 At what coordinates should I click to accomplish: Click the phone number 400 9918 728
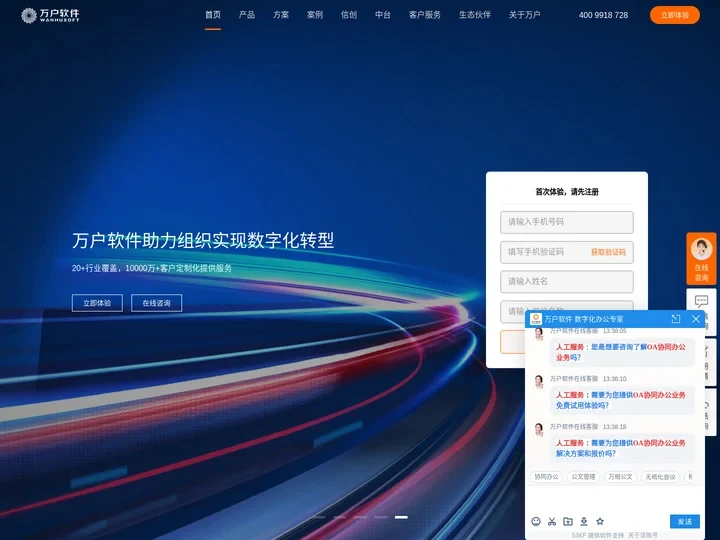point(603,15)
